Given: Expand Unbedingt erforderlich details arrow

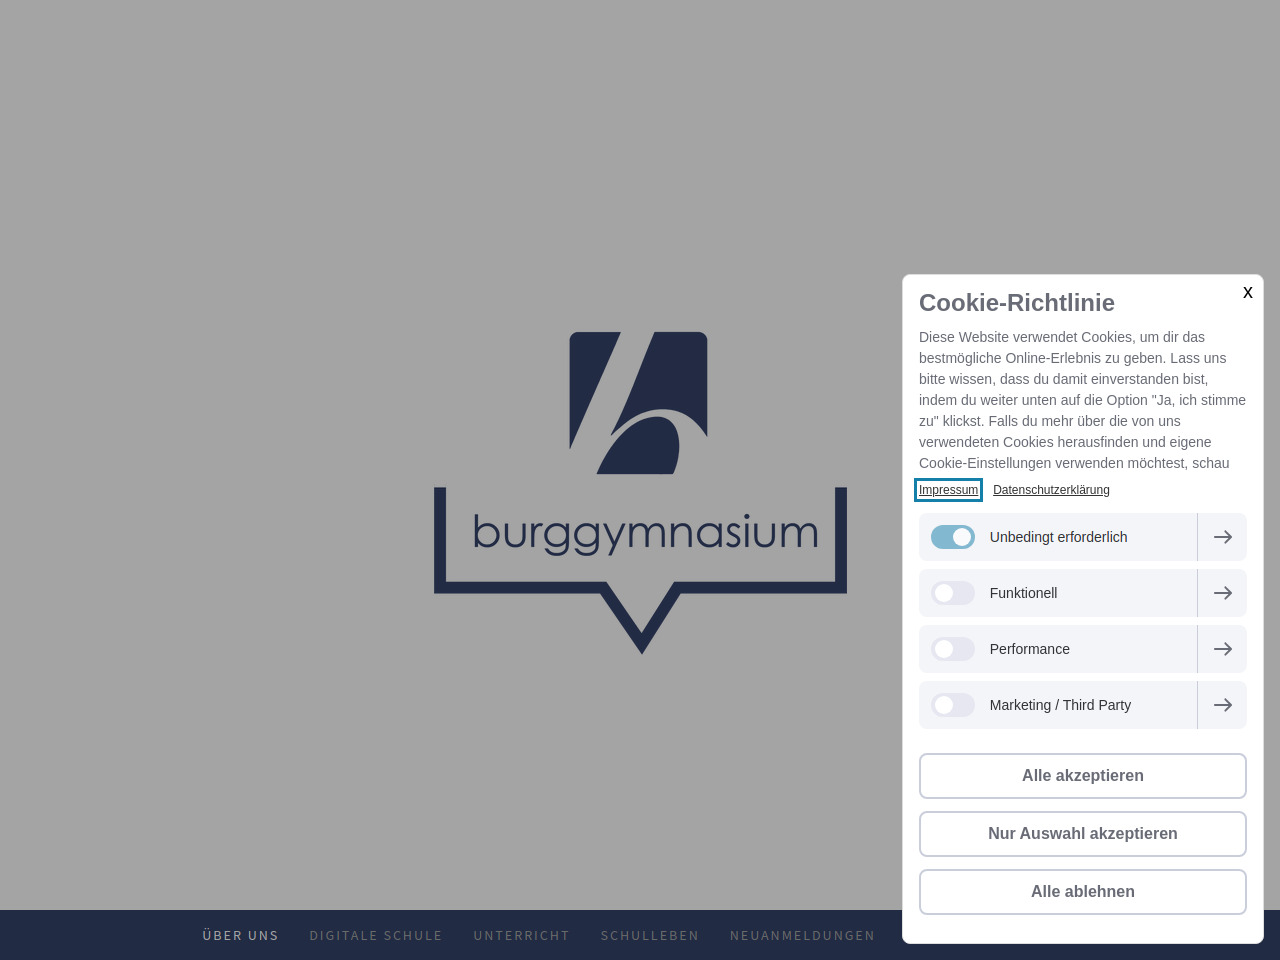Looking at the screenshot, I should click(1222, 537).
